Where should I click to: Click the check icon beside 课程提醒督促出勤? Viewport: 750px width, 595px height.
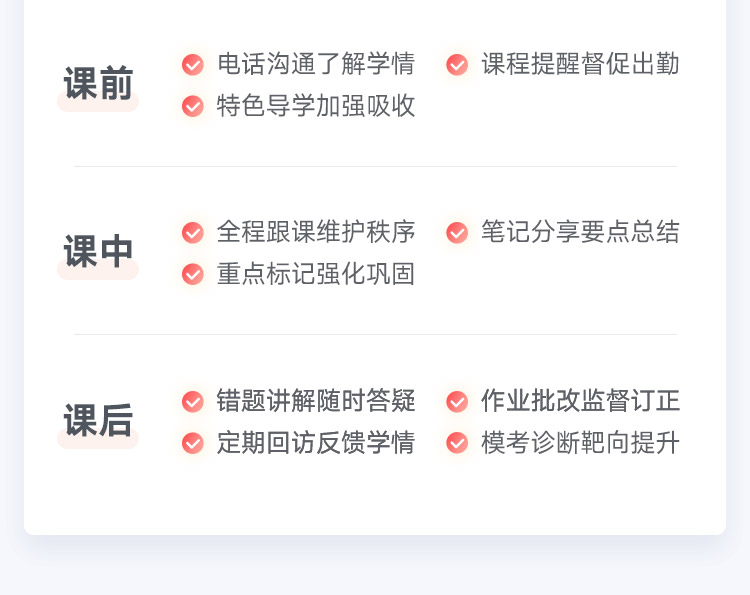click(x=457, y=65)
